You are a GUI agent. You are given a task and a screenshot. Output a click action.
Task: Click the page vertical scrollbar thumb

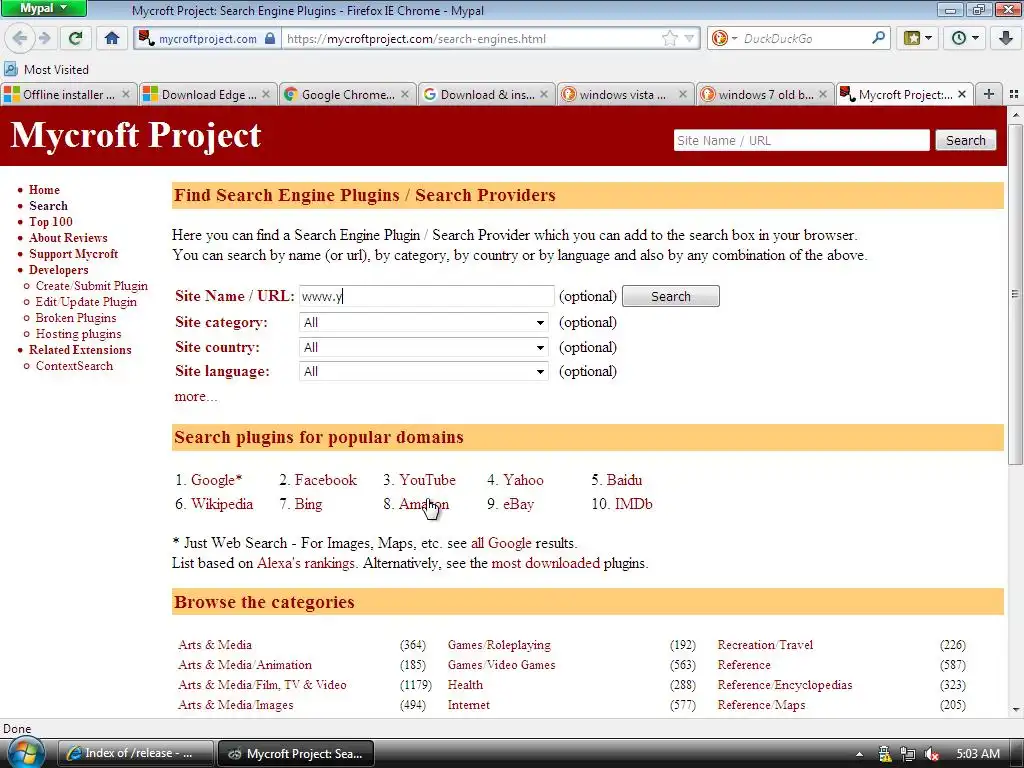pos(1015,294)
